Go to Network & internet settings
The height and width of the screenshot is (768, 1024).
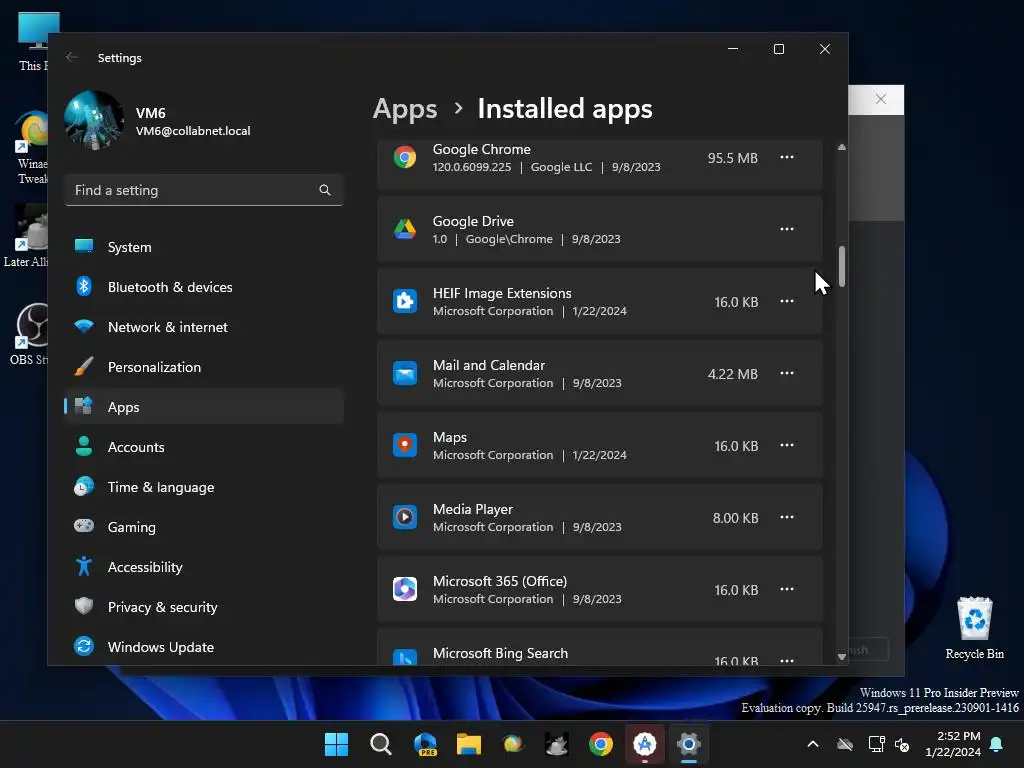203,327
